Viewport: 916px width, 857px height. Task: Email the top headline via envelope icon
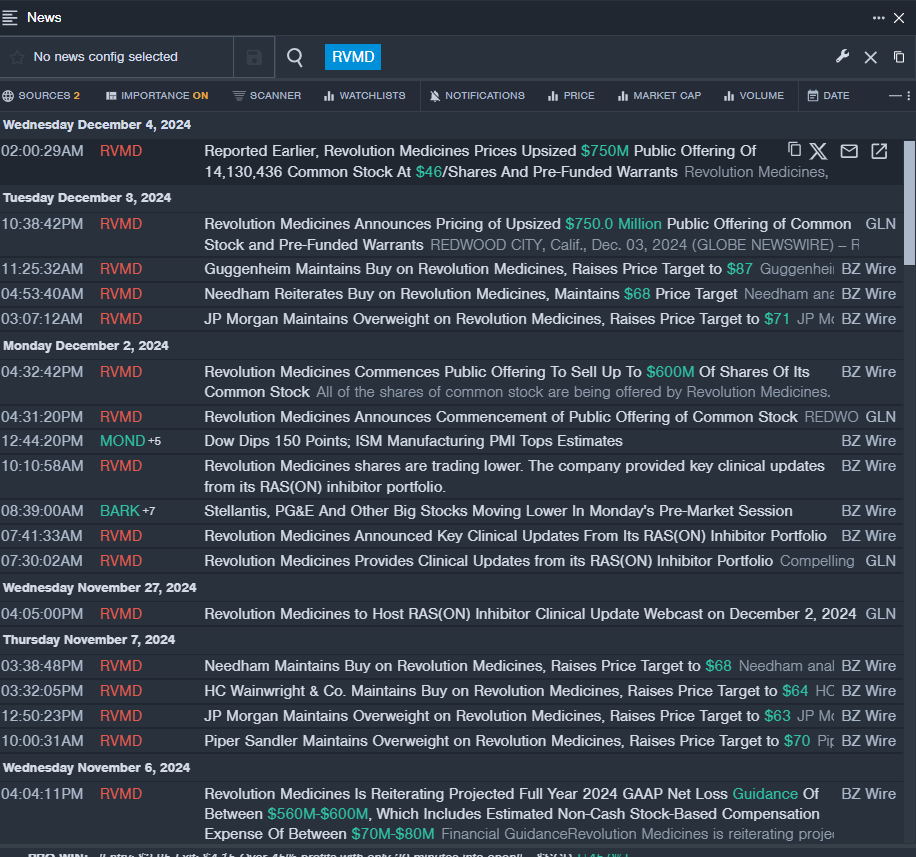point(849,151)
